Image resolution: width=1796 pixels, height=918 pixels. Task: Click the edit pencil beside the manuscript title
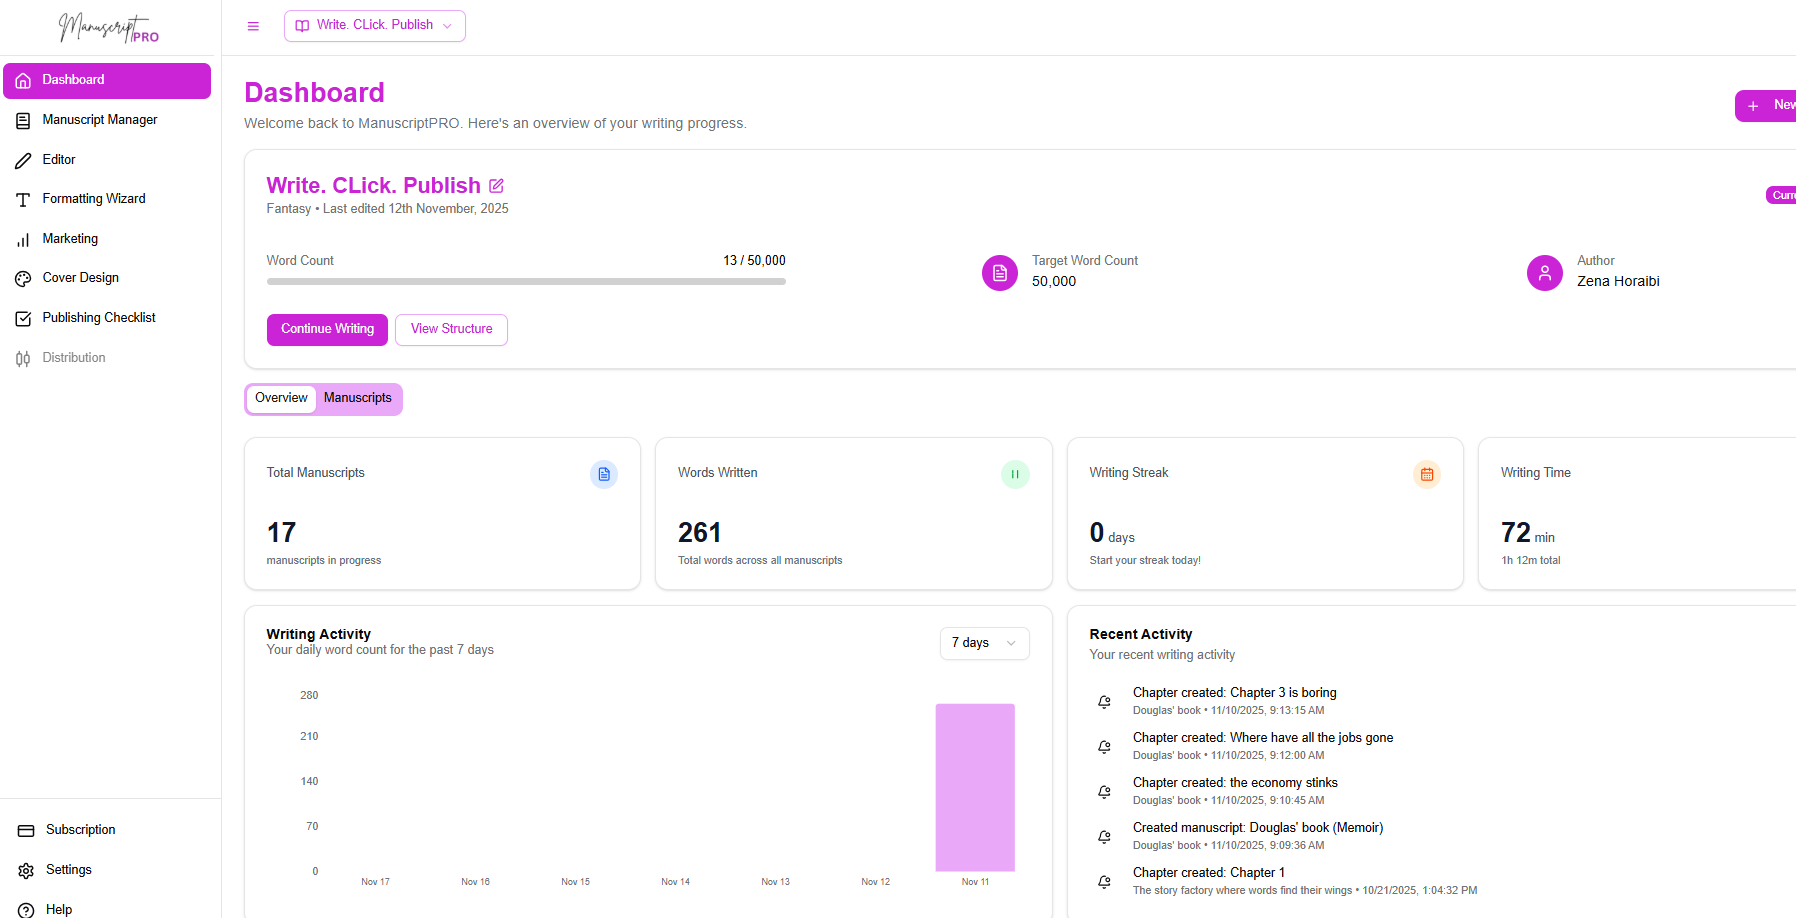point(496,185)
